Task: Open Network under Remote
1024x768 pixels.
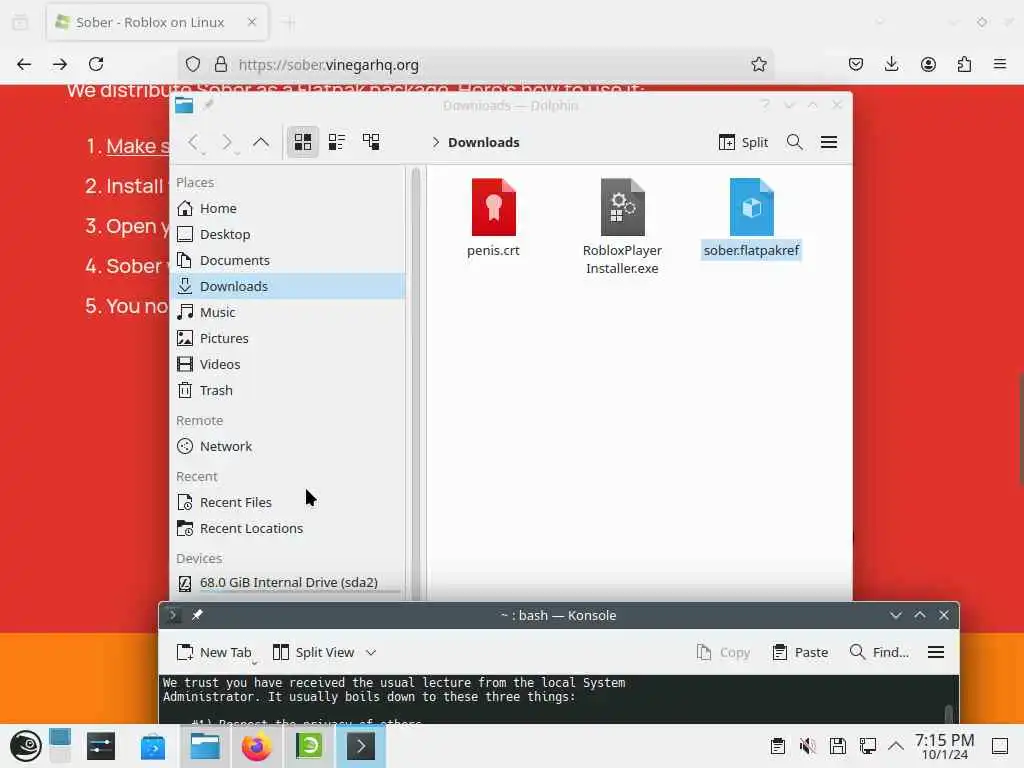Action: [288, 447]
